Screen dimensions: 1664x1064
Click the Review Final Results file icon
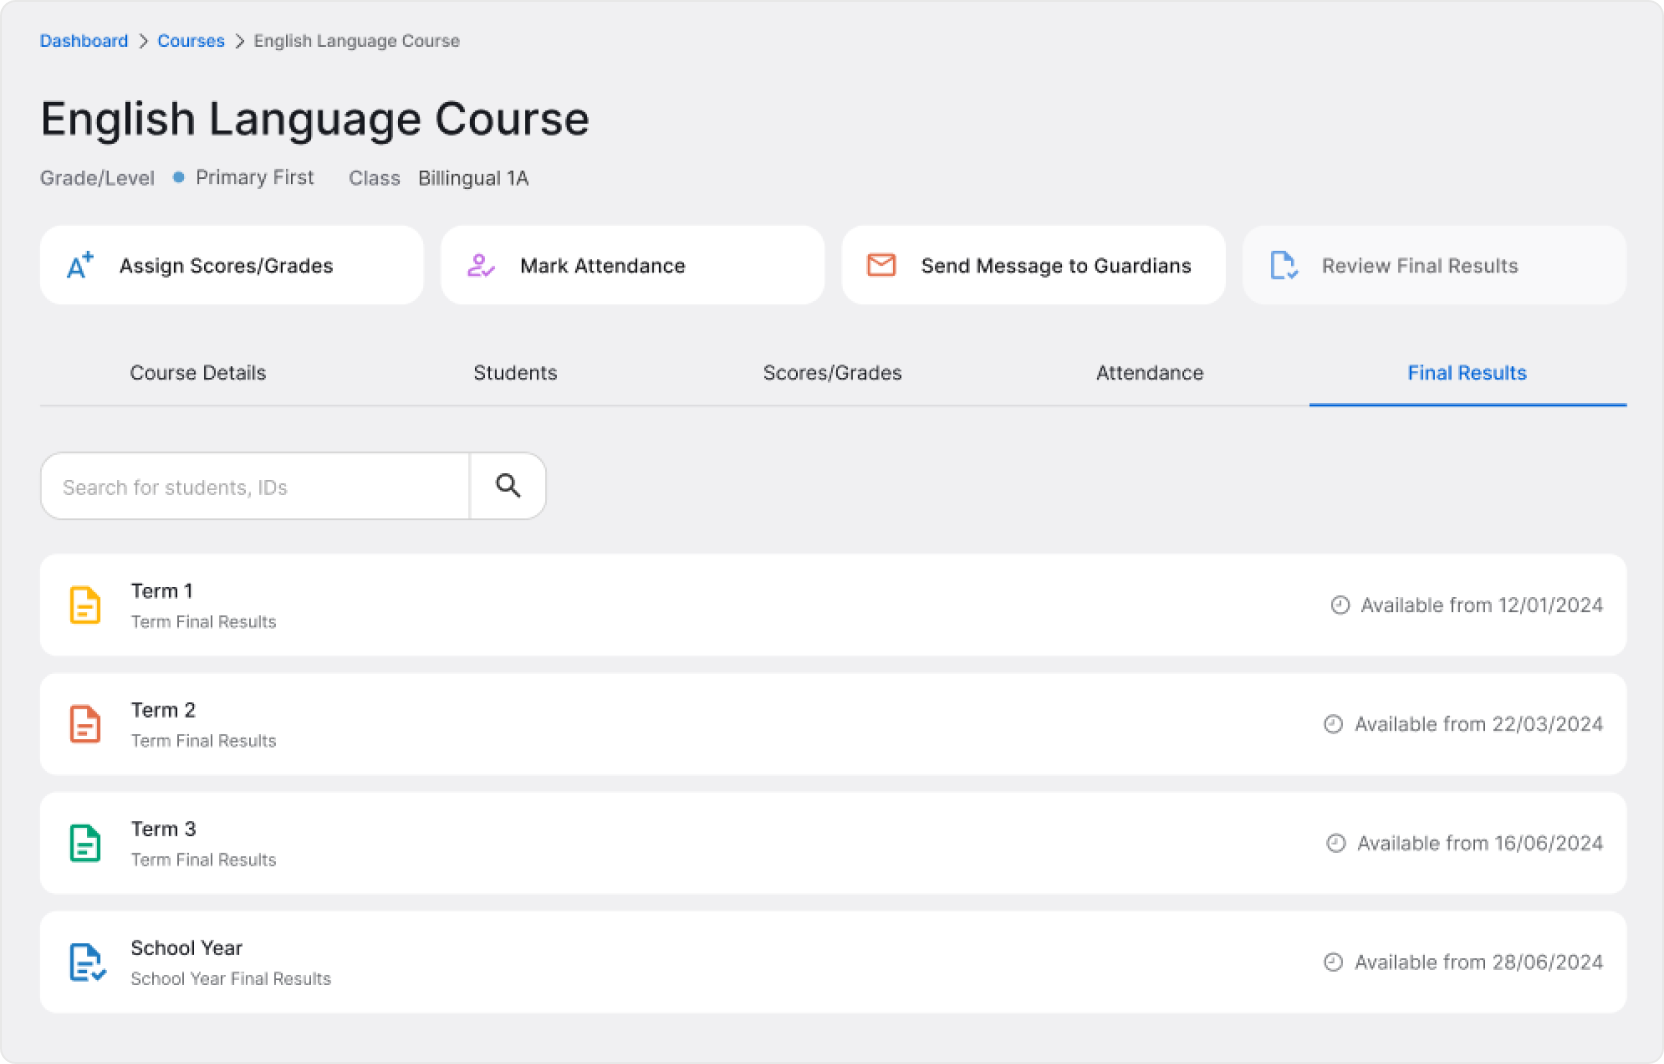click(1283, 265)
